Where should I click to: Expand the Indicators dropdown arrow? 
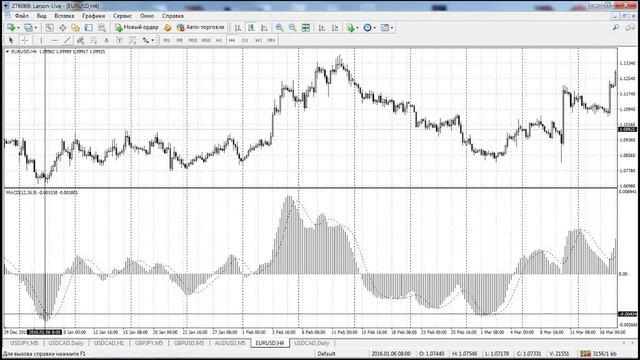click(x=358, y=28)
